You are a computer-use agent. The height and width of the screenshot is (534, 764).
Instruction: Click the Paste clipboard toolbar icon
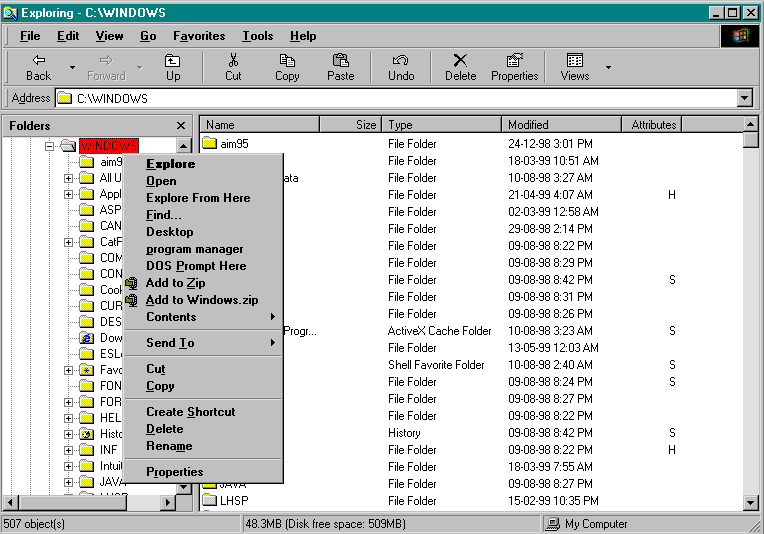(x=340, y=67)
